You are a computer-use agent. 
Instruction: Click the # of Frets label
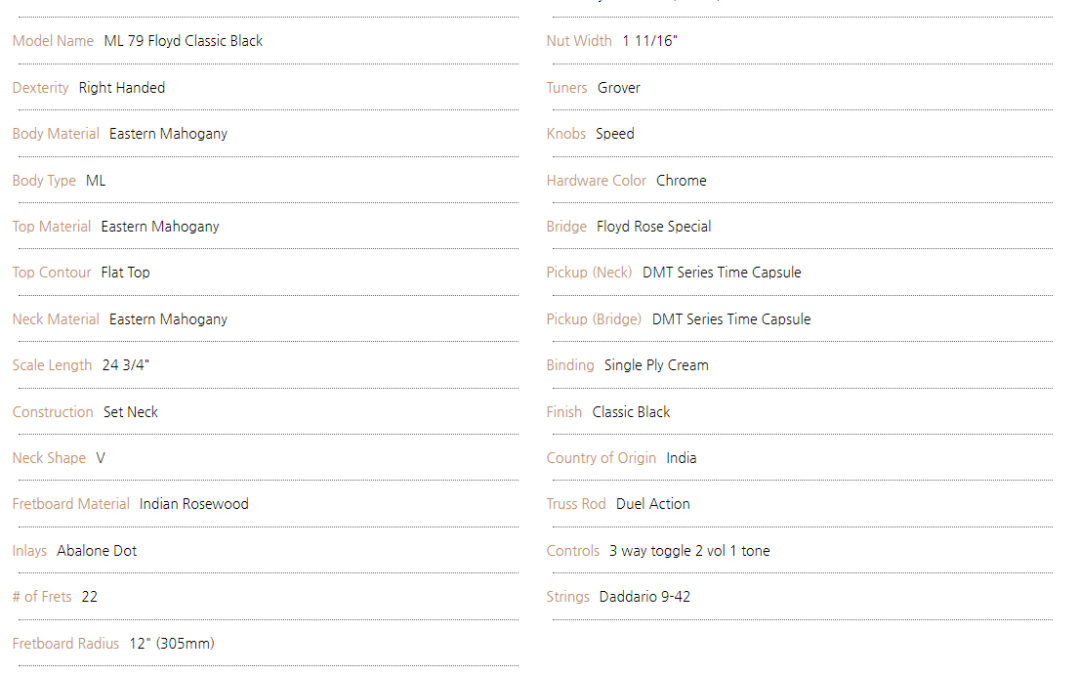coord(42,596)
